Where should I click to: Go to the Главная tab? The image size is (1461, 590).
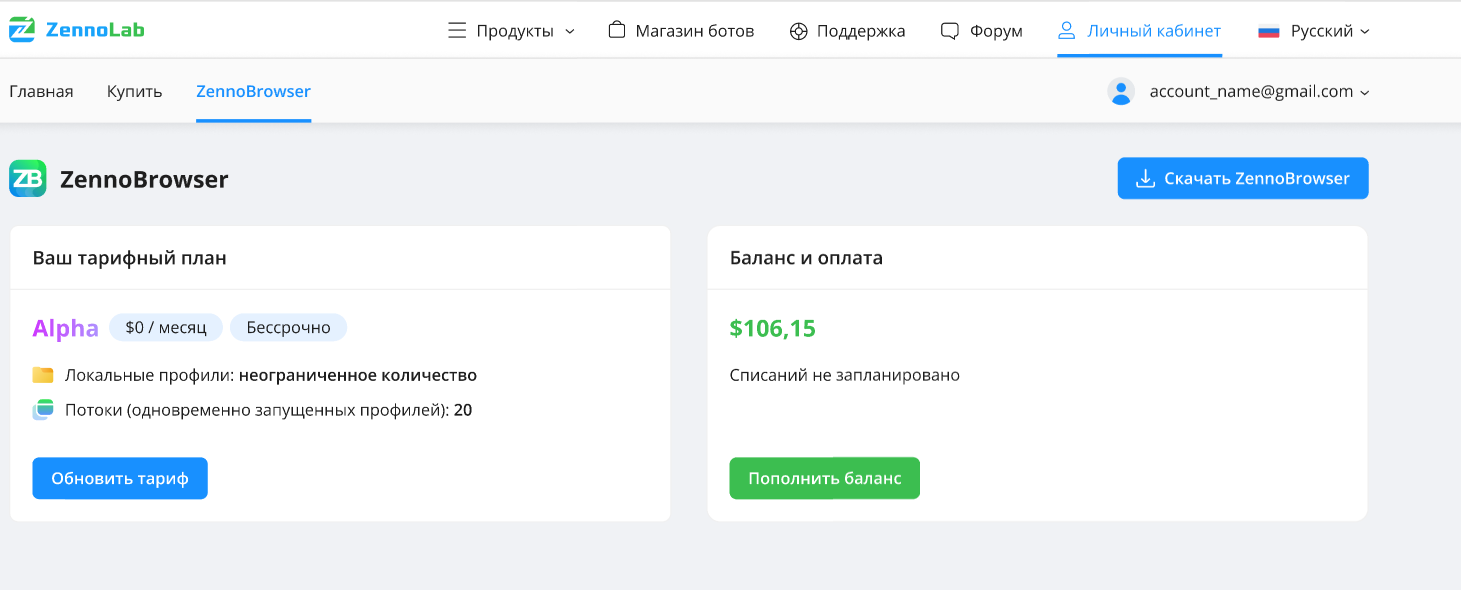coord(41,92)
